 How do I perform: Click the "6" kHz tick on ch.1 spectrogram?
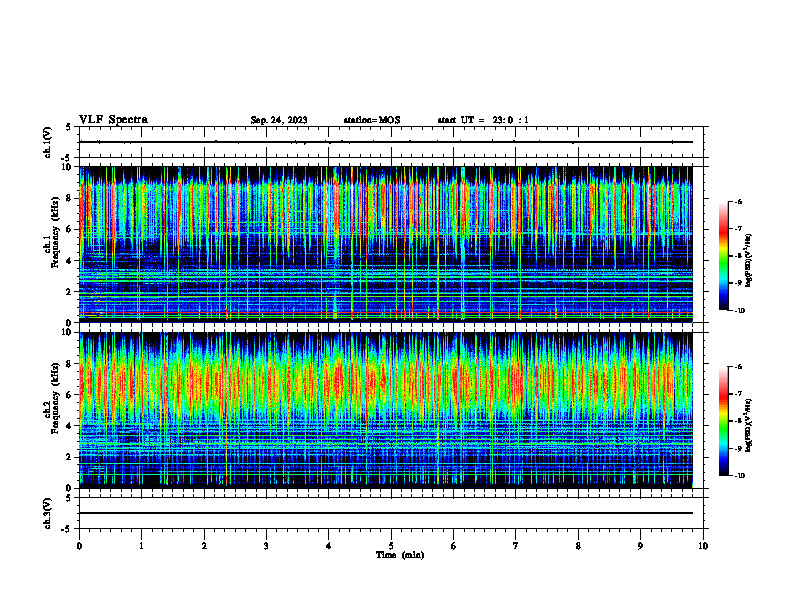click(x=68, y=229)
